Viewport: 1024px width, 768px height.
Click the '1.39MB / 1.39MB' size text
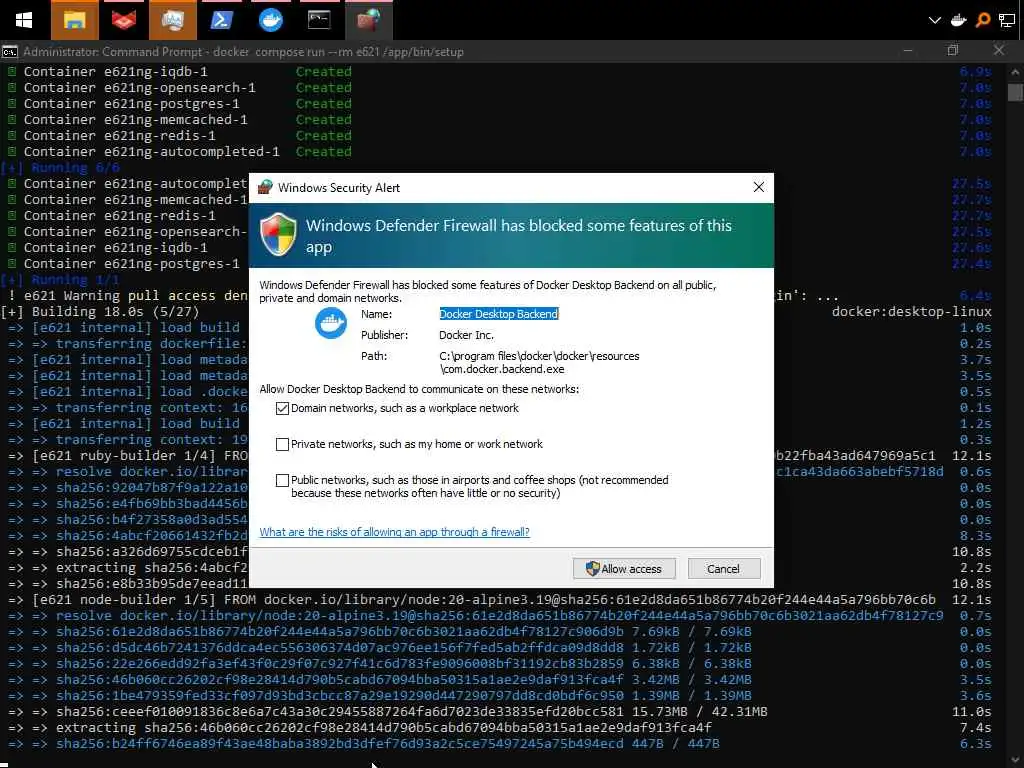[691, 696]
